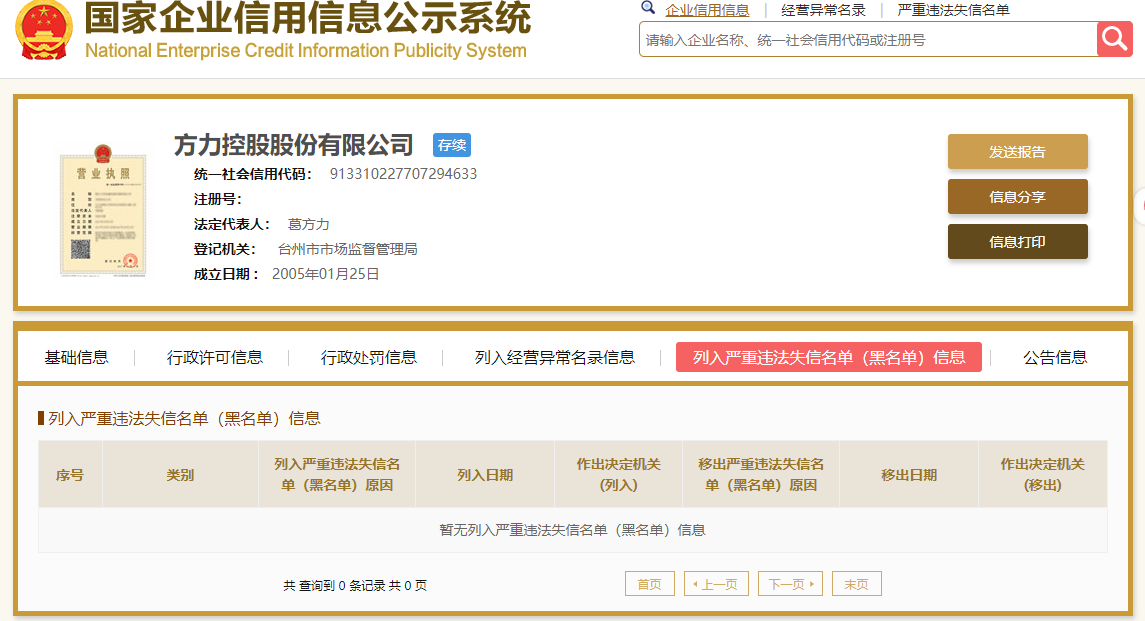This screenshot has height=621, width=1145.
Task: Click the 作出决定机关 (移出) column header
Action: point(1043,475)
